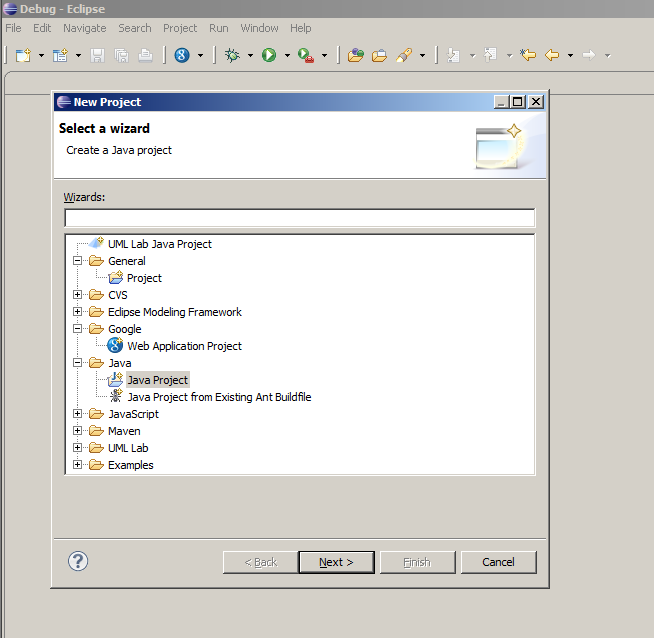Screen dimensions: 654x638
Task: Open the Window menu
Action: [259, 28]
